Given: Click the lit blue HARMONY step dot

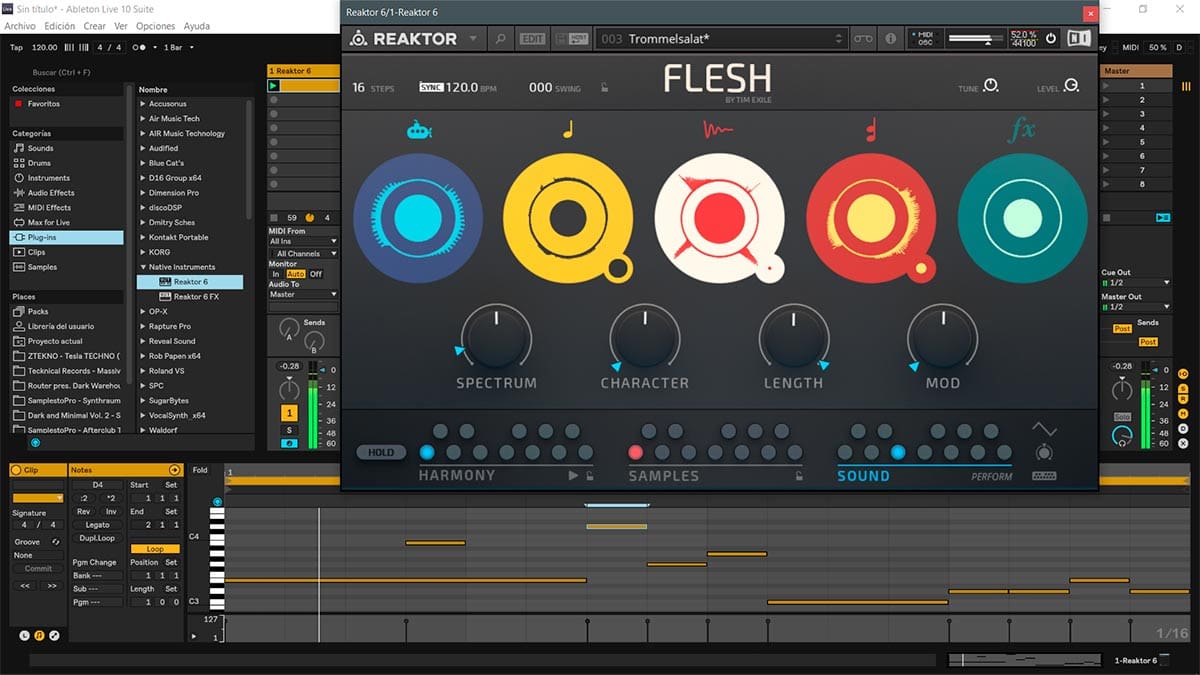Looking at the screenshot, I should click(427, 452).
